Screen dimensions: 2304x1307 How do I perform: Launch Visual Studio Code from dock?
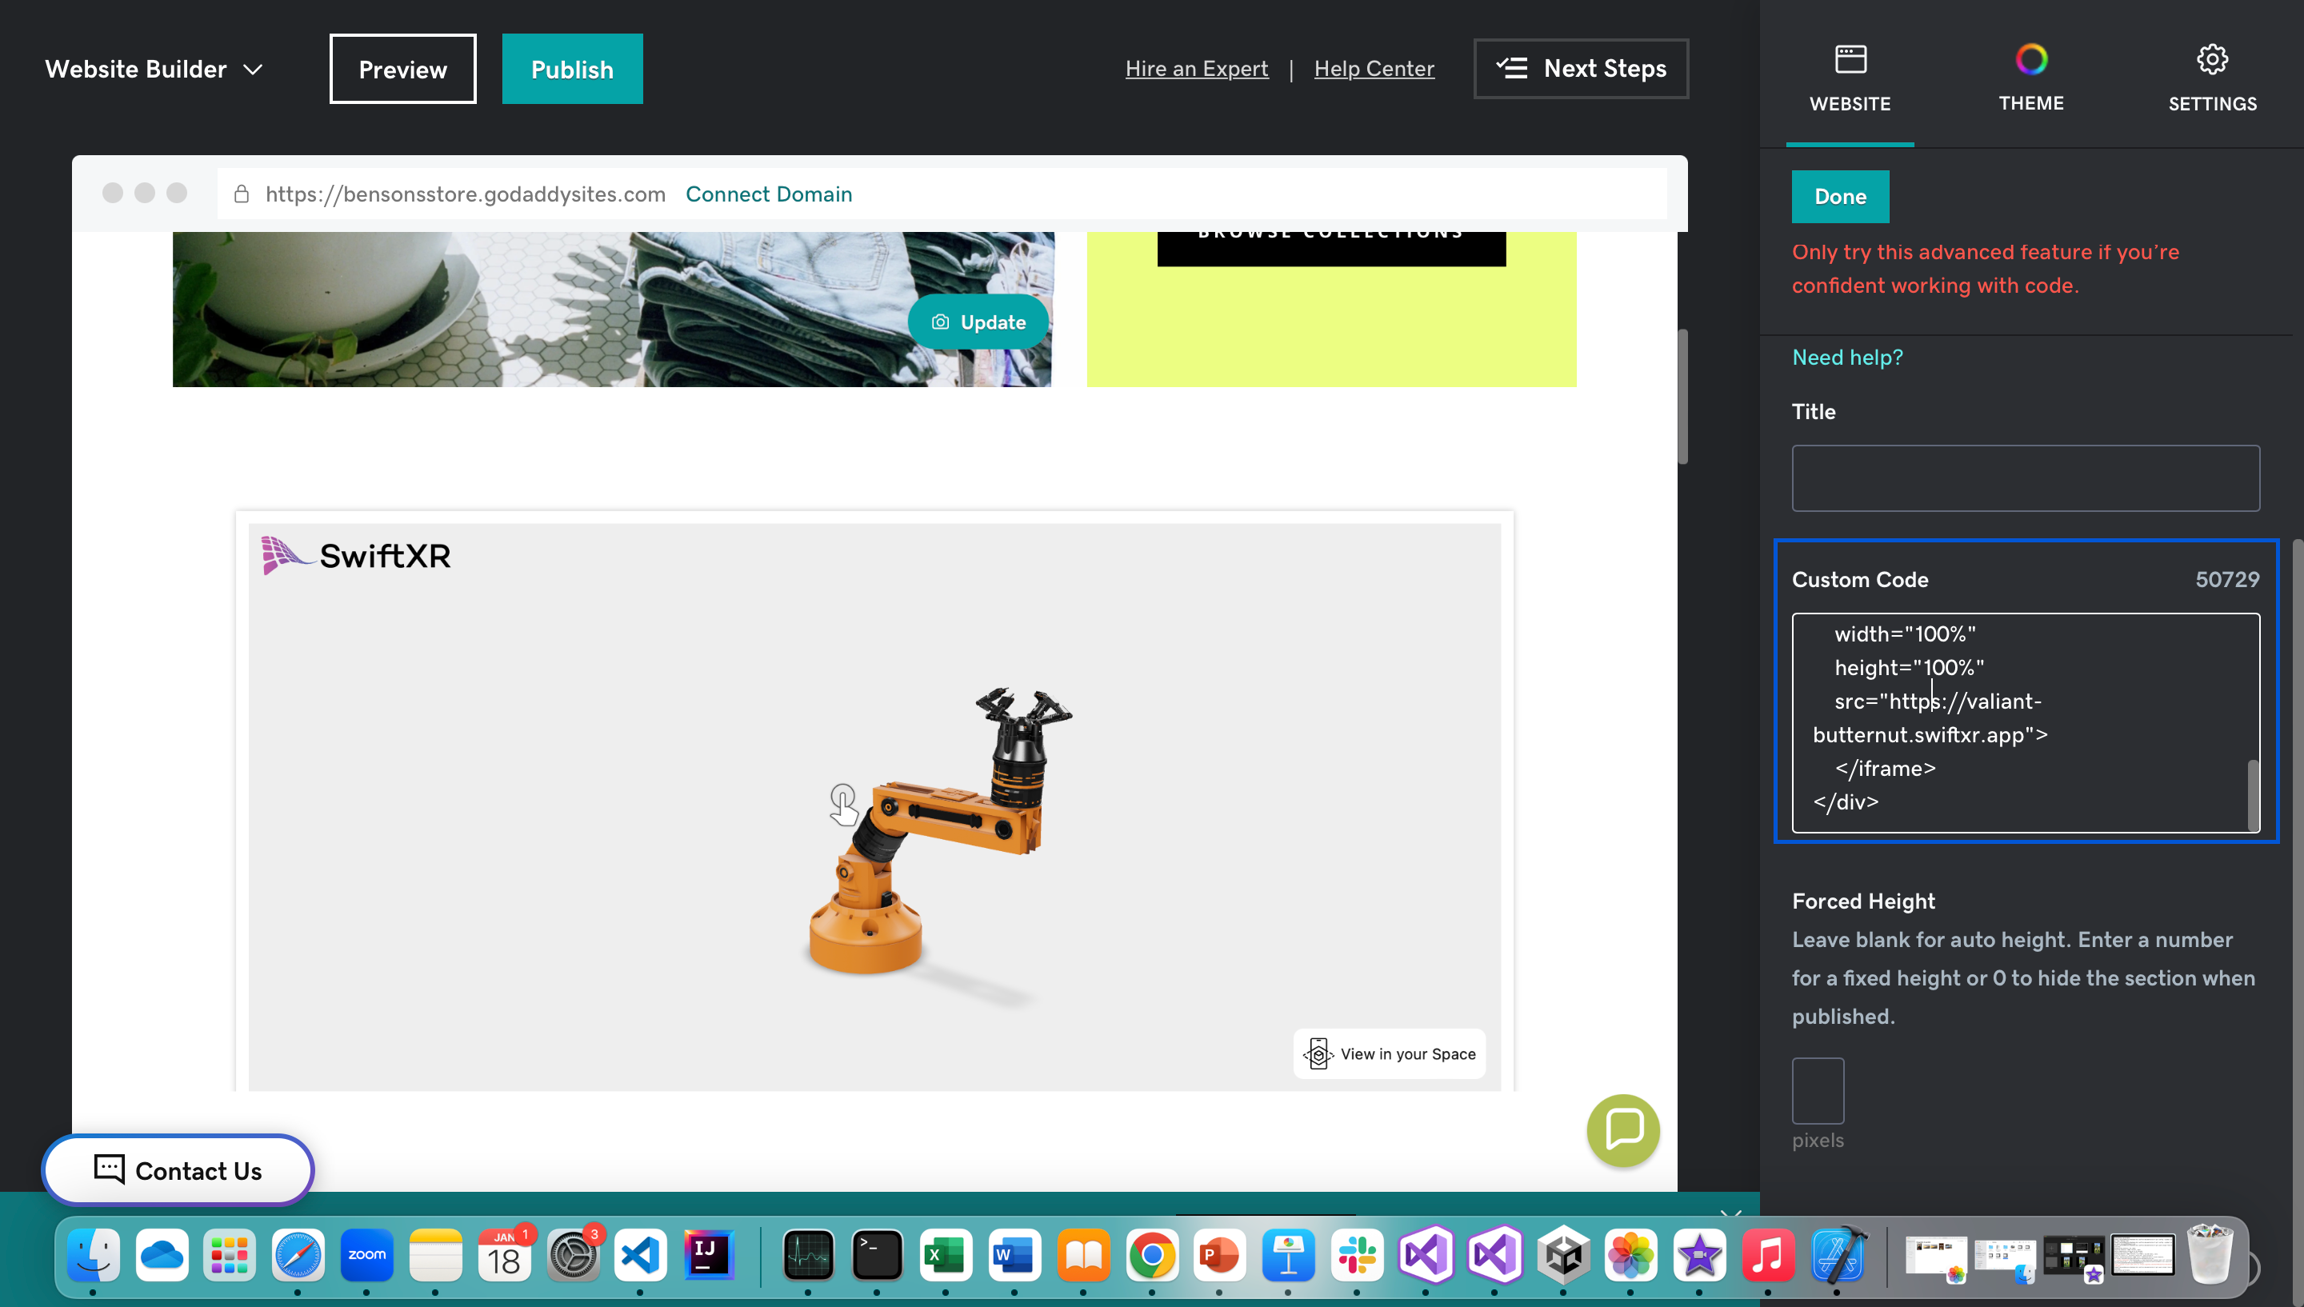point(640,1256)
